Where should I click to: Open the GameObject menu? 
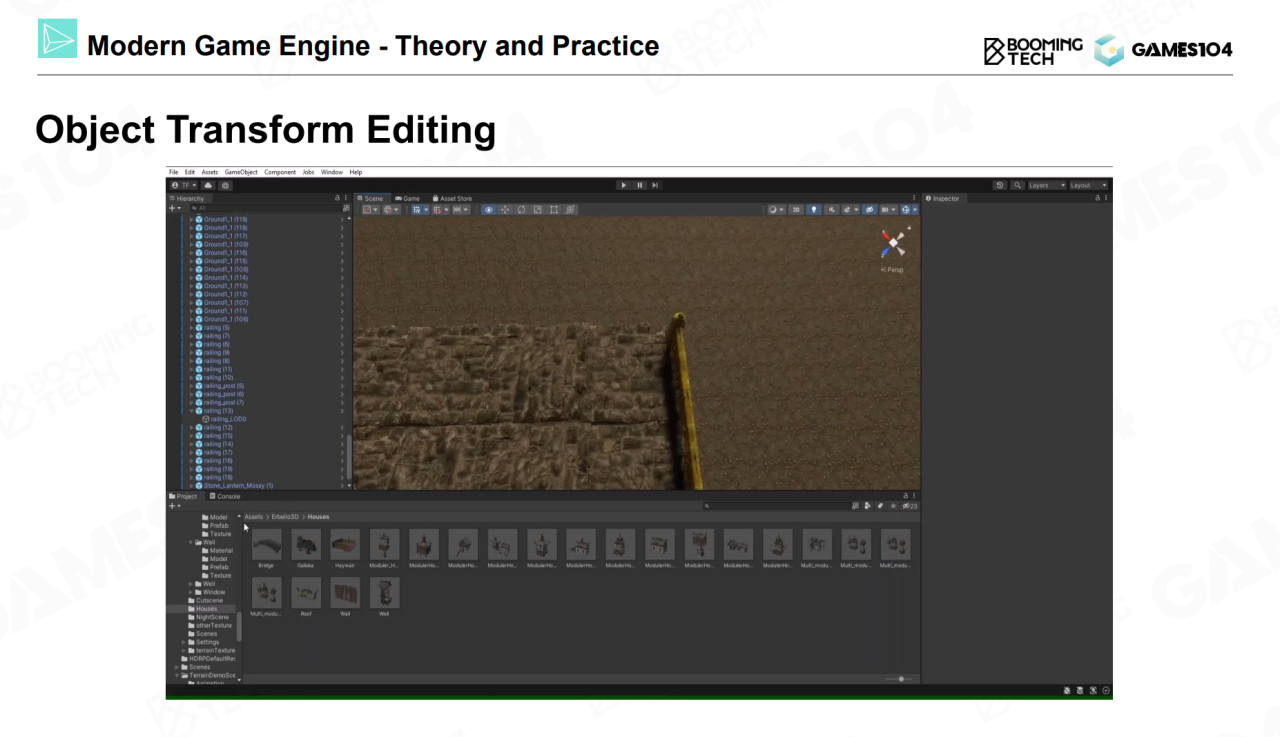point(241,172)
